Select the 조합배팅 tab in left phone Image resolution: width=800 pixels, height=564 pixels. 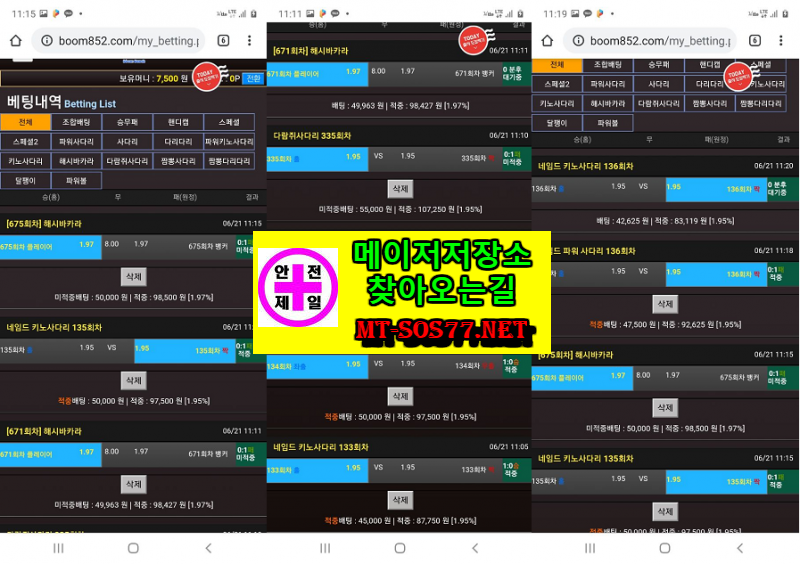click(x=77, y=122)
